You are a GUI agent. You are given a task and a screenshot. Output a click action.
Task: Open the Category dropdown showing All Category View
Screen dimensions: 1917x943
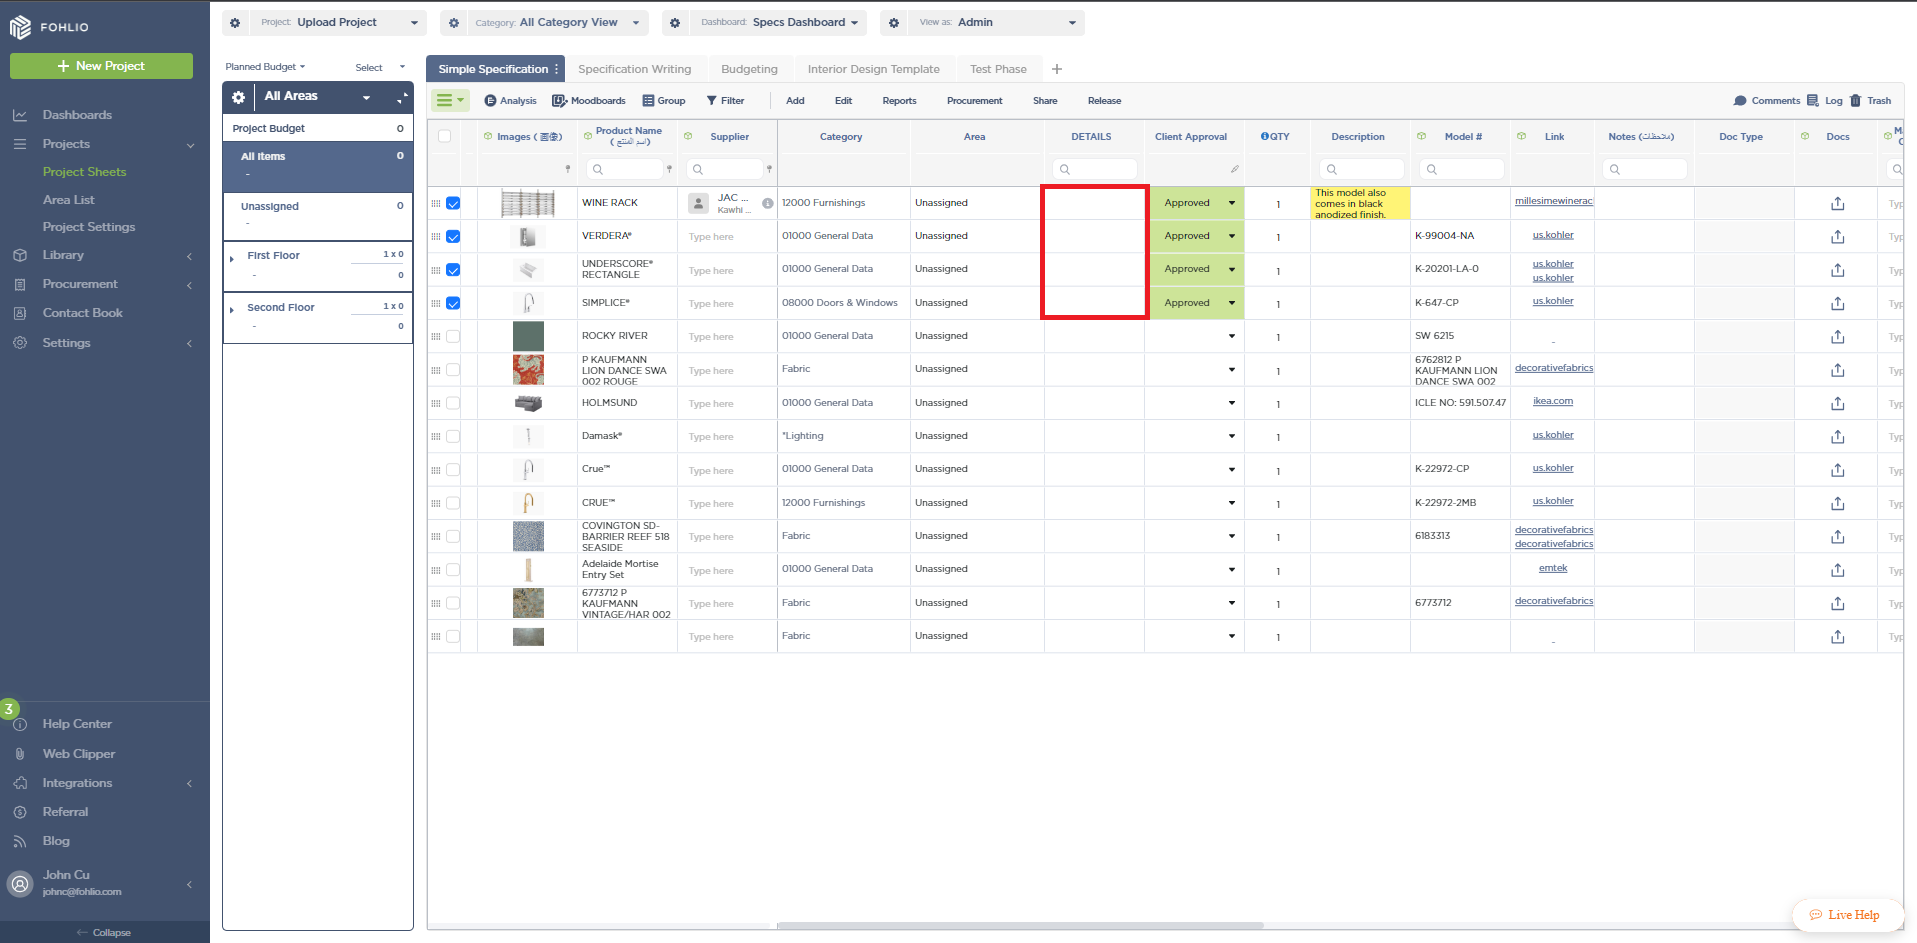point(558,23)
